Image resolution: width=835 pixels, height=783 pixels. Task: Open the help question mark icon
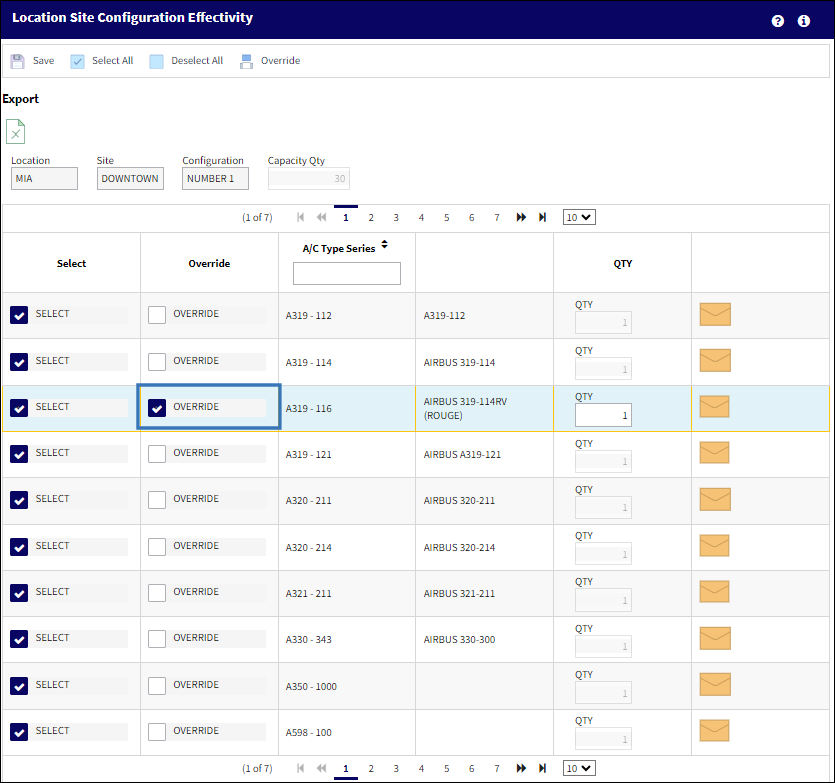point(777,21)
